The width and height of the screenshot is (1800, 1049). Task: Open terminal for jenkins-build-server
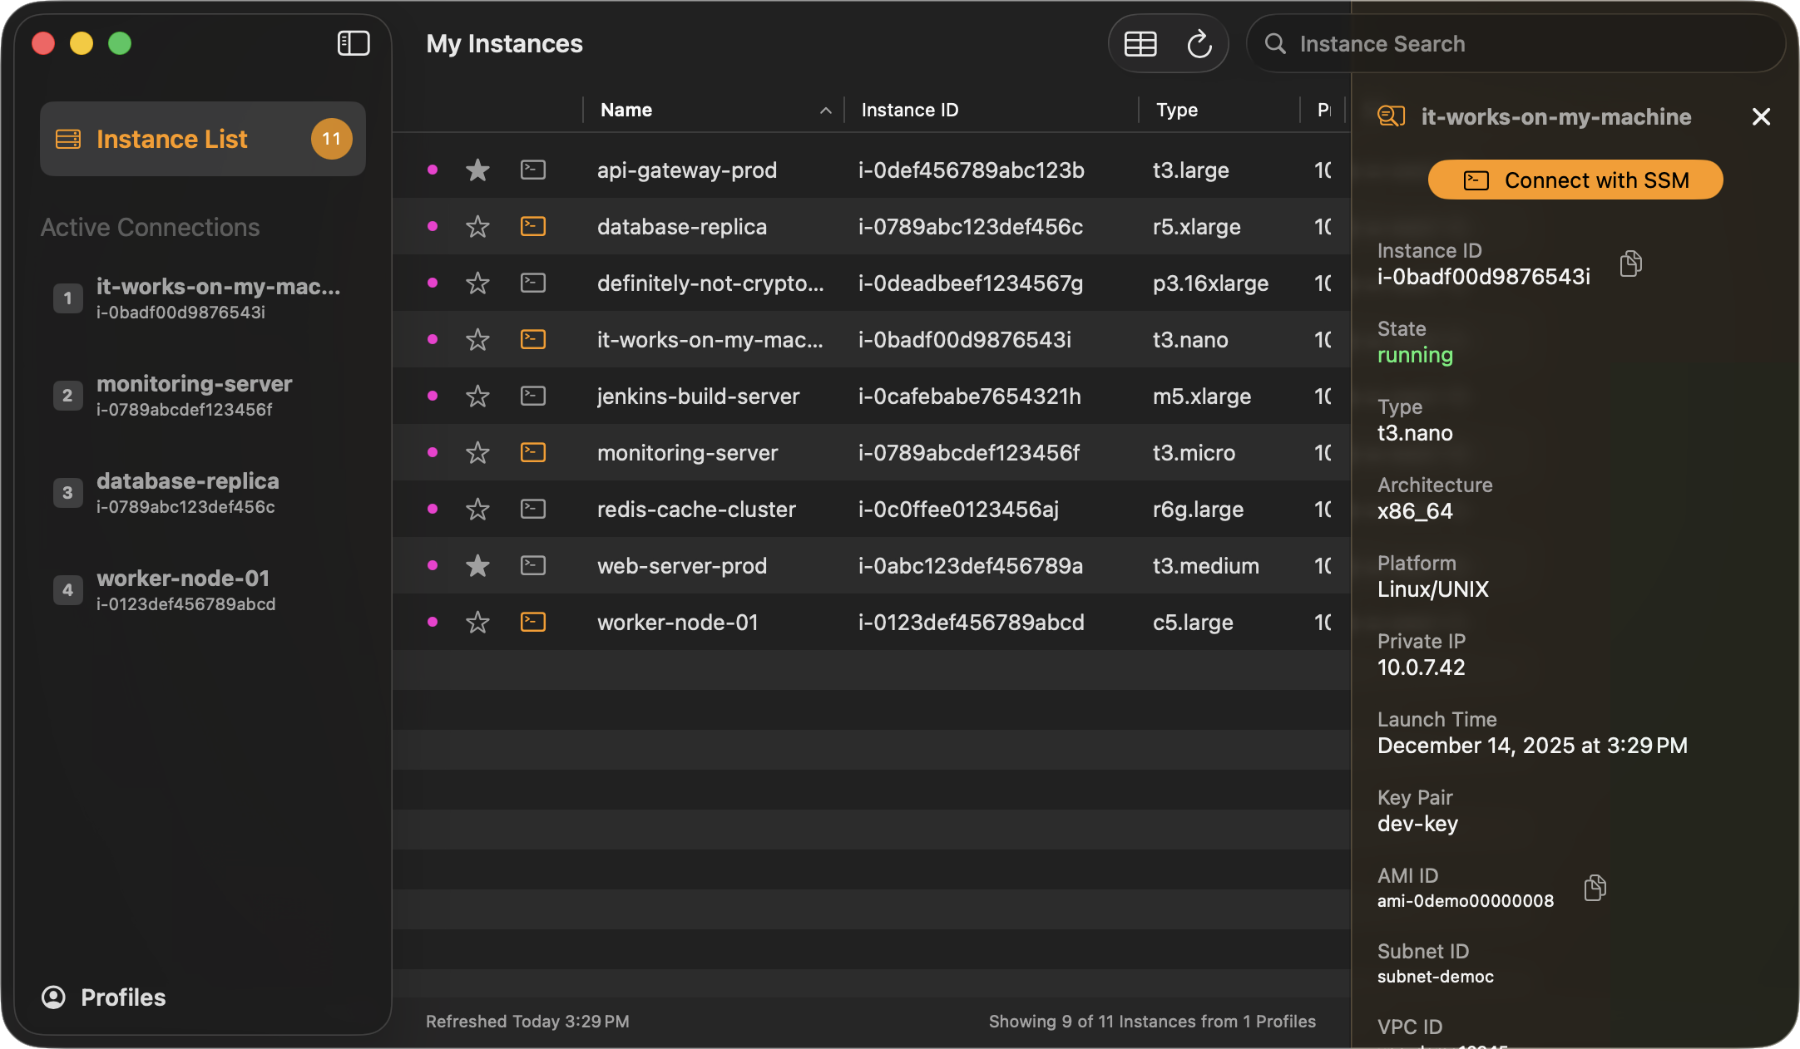coord(533,396)
